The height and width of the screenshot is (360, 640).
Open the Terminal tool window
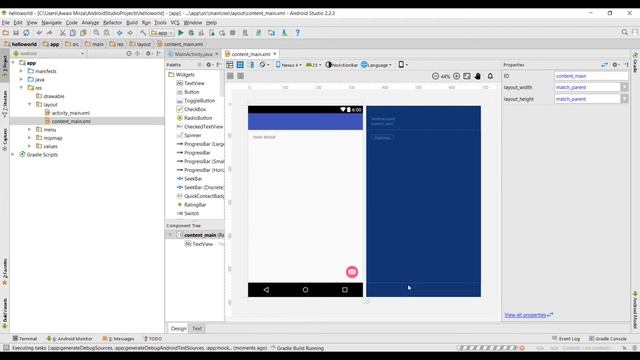(25, 338)
